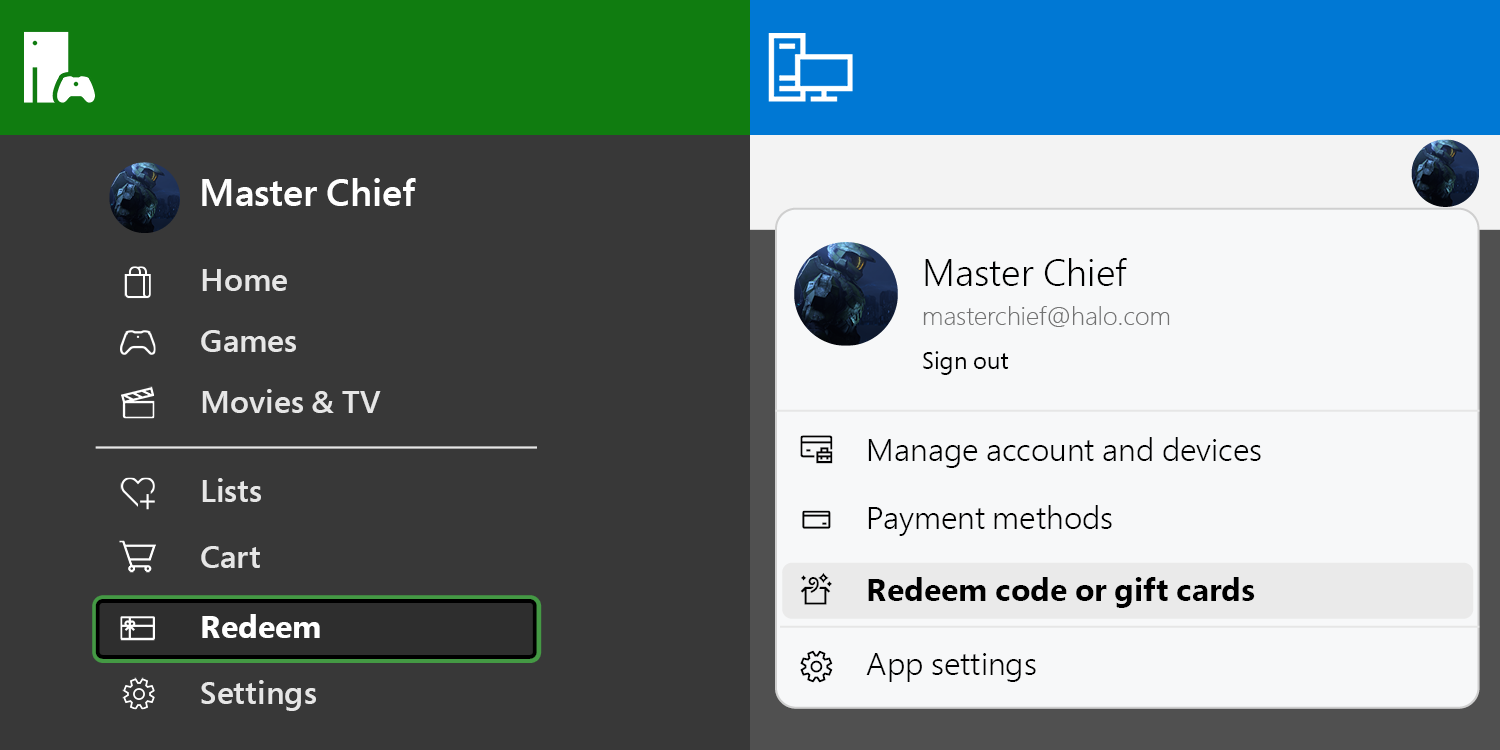The image size is (1500, 750).
Task: Click the Manage account and devices icon
Action: pyautogui.click(x=816, y=451)
